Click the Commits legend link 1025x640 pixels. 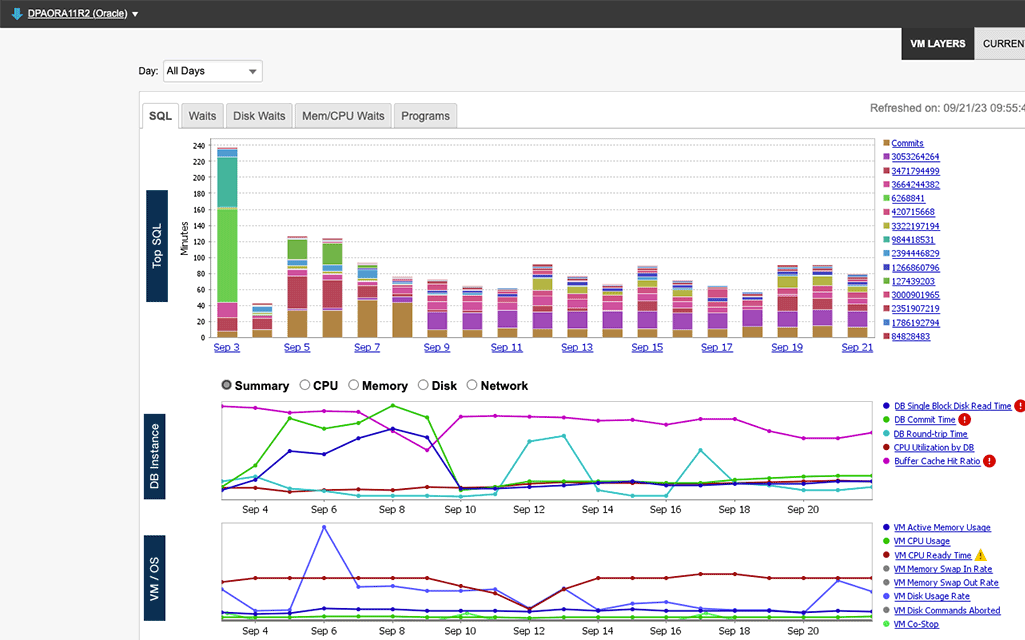[x=906, y=143]
